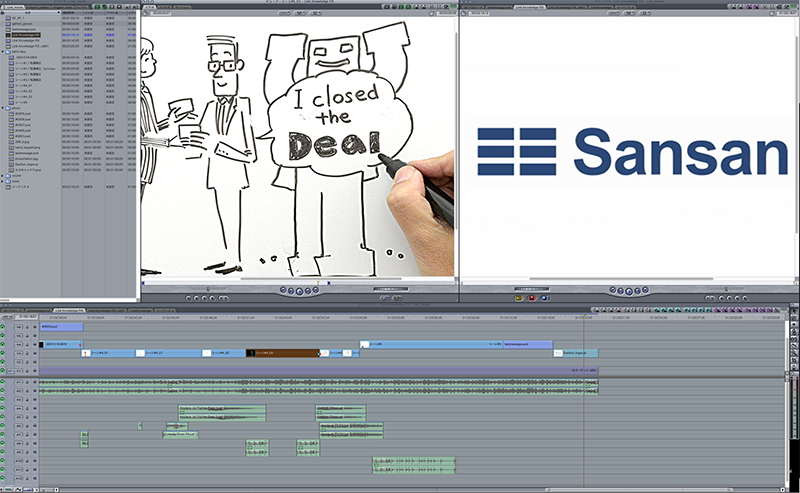Screen dimensions: 800x493
Task: Select hand_hayashi.png in the Browser
Action: click(28, 147)
